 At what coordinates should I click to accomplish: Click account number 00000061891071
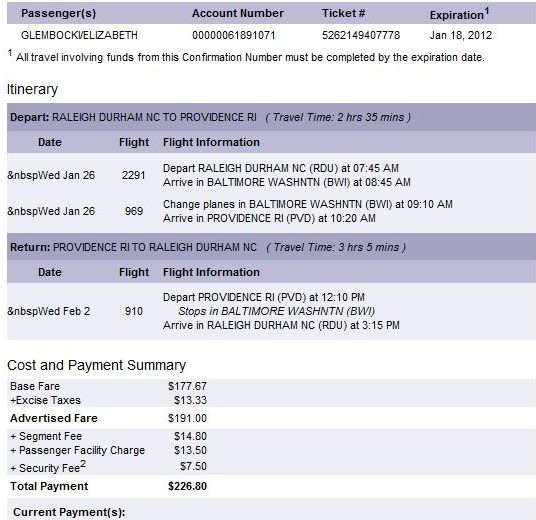(x=233, y=35)
